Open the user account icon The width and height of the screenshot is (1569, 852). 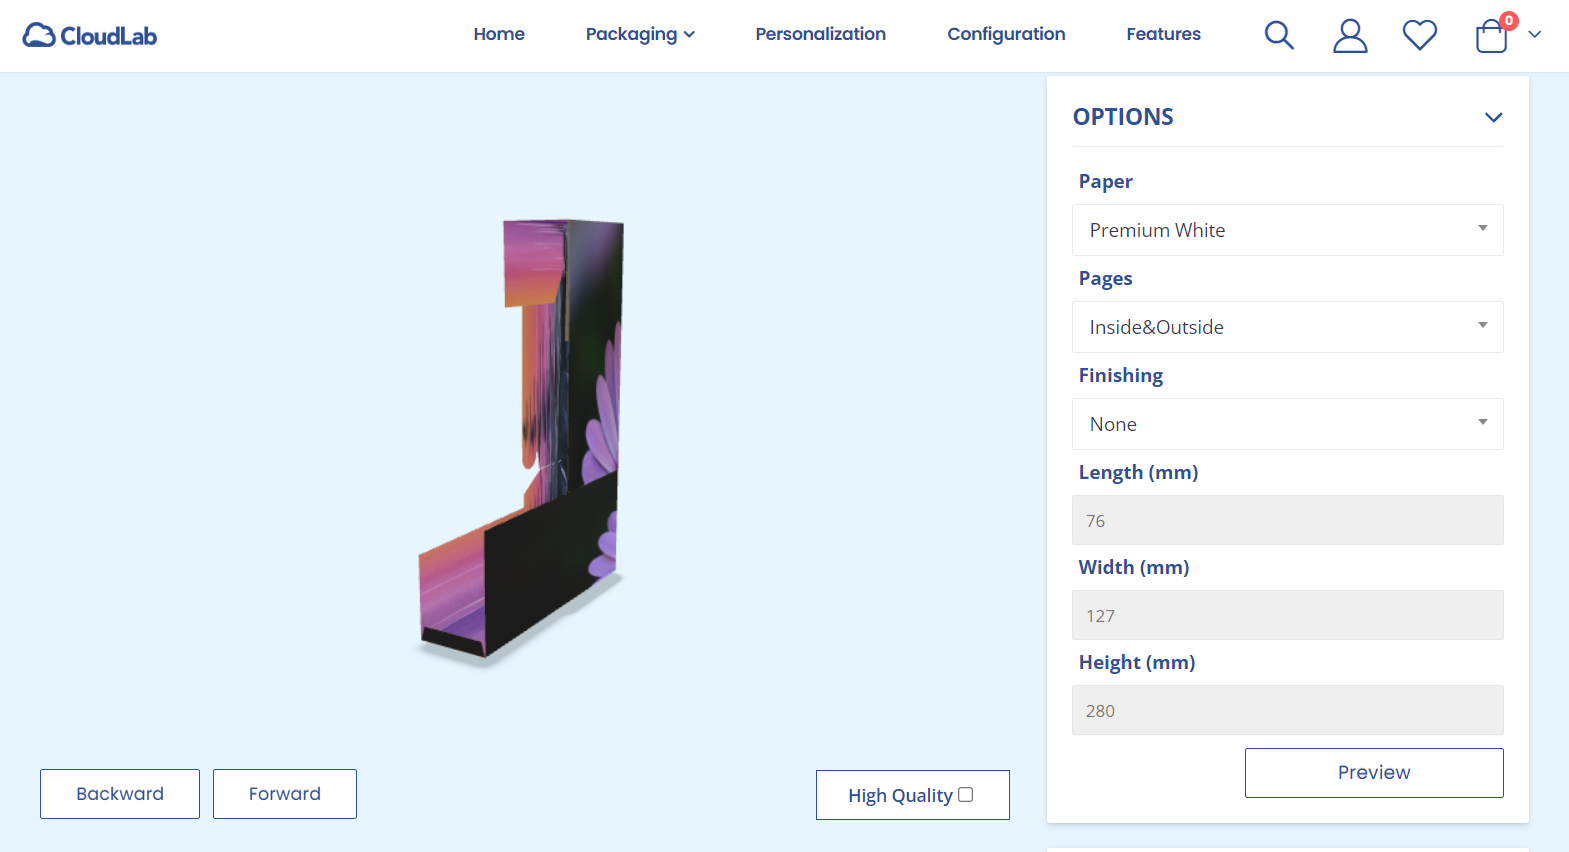(x=1350, y=35)
